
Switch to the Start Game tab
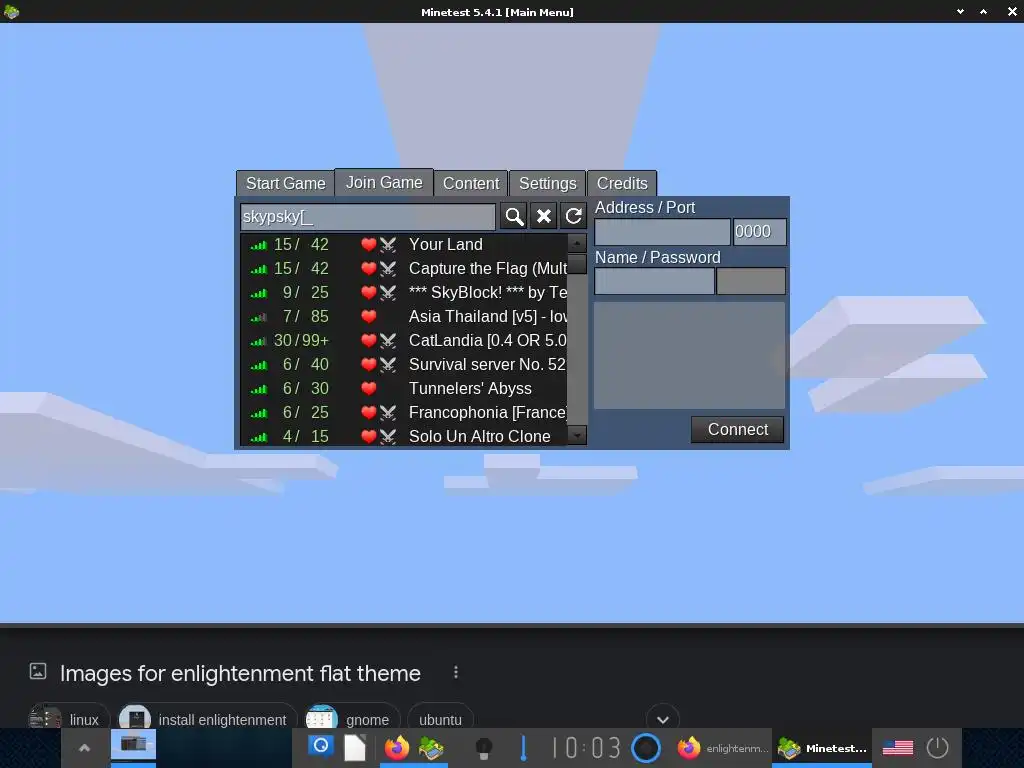(285, 184)
